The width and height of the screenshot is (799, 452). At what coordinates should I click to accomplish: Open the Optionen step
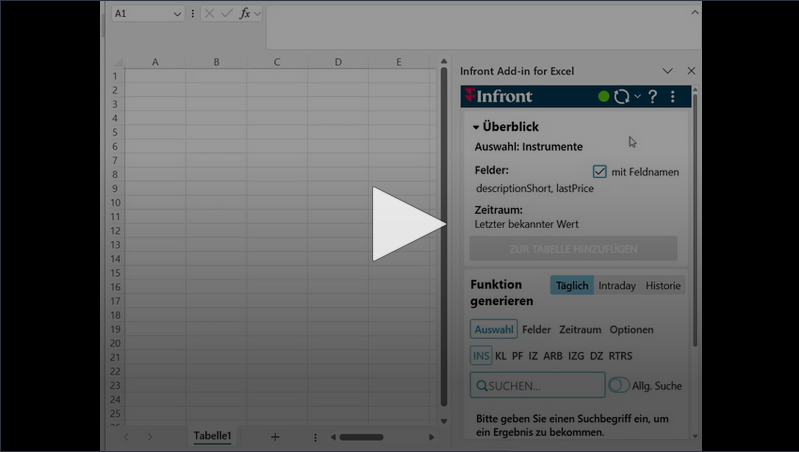pyautogui.click(x=631, y=330)
